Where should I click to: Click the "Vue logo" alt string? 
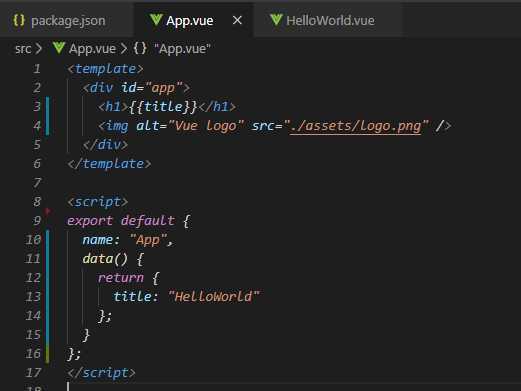206,126
